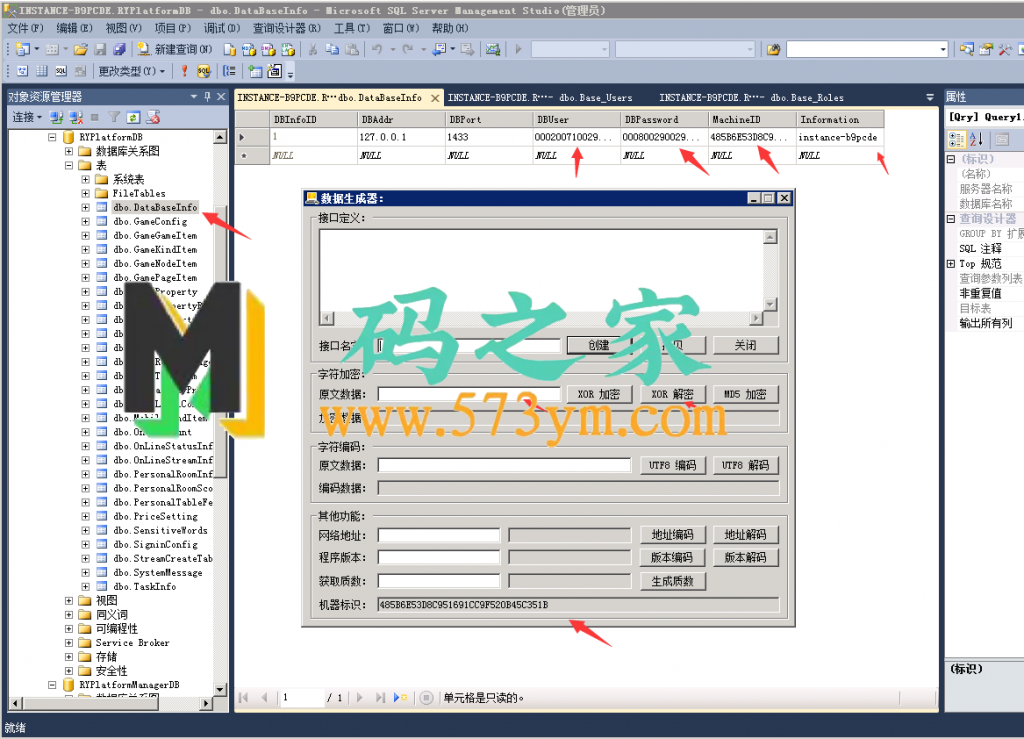Click the 创建 (Create) button in 数据生成器
The width and height of the screenshot is (1024, 739).
pyautogui.click(x=599, y=345)
